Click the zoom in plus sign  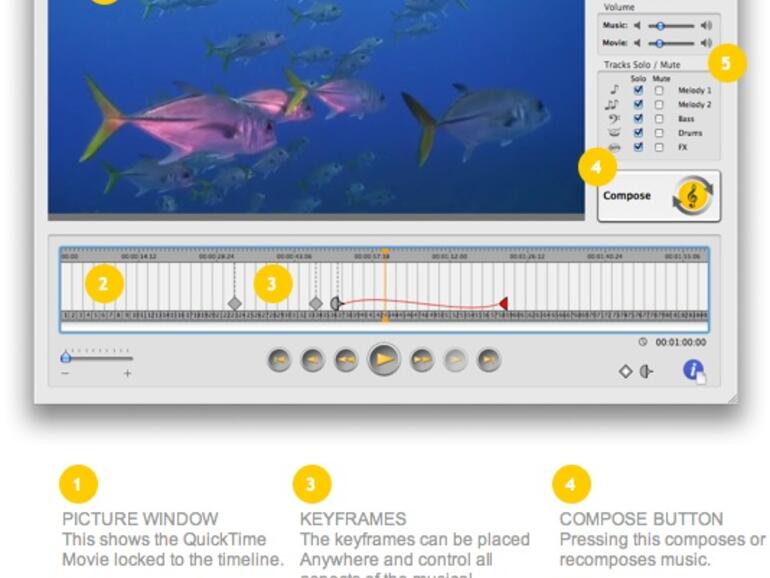(128, 373)
